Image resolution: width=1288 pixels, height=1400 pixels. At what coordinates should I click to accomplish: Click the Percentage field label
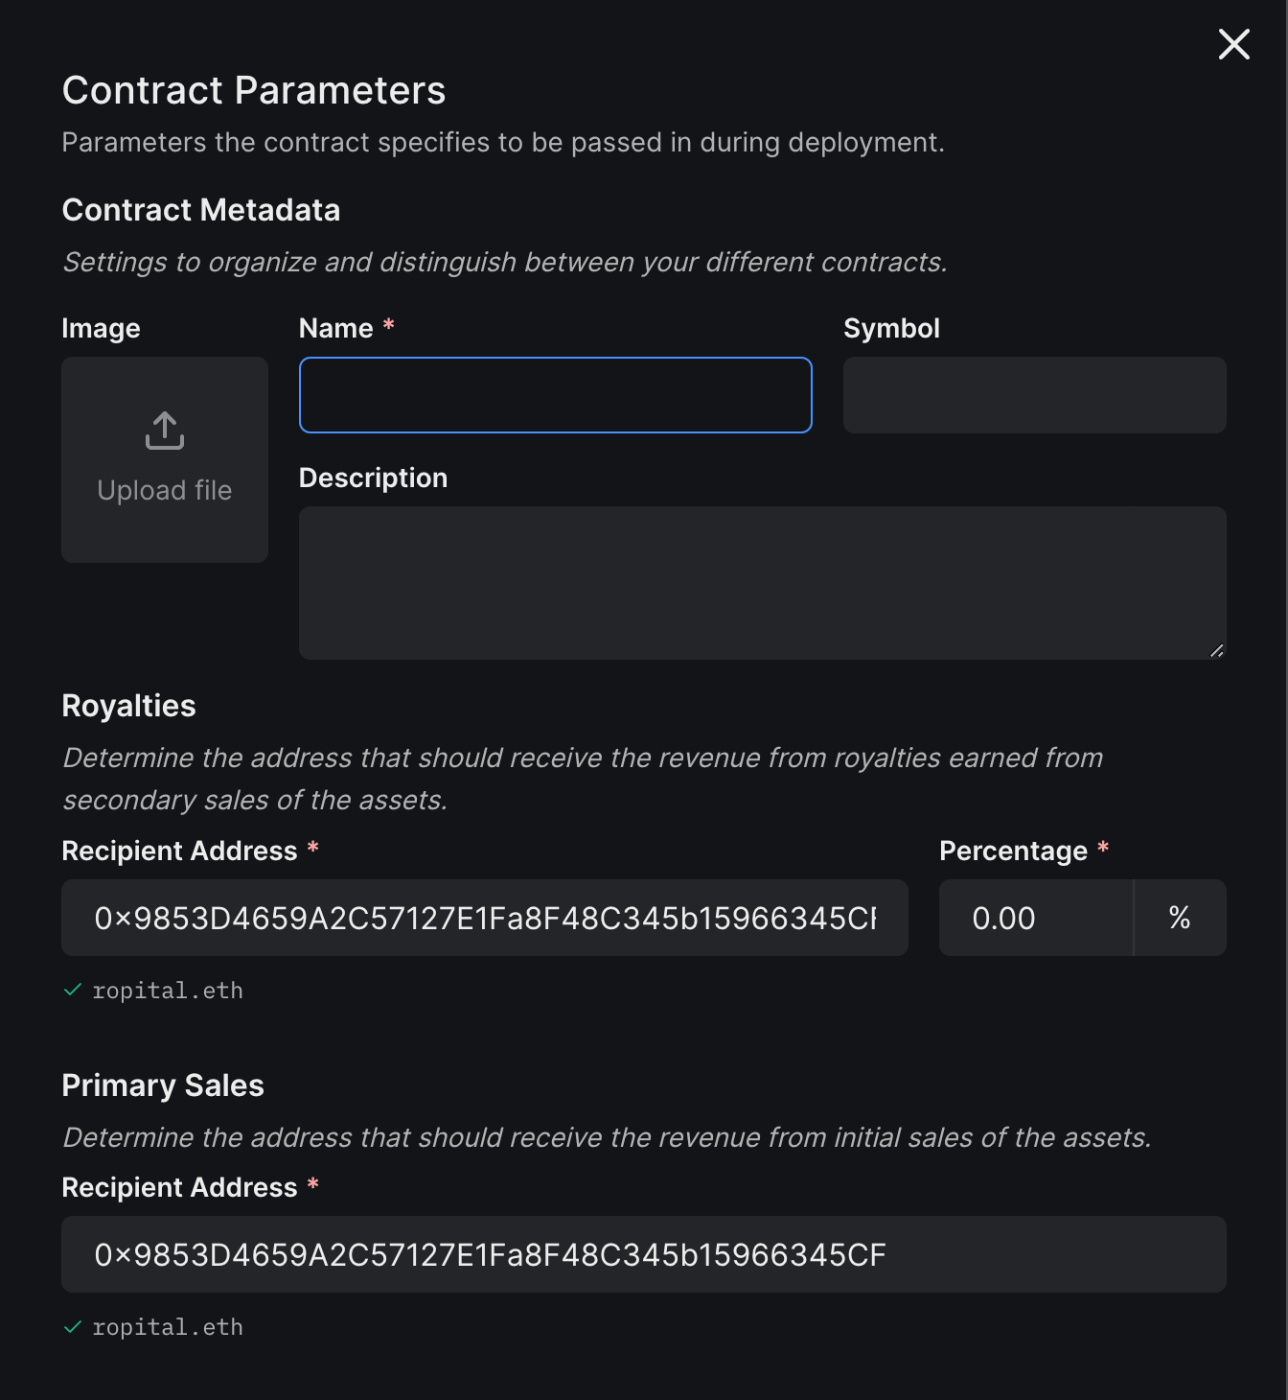1013,851
